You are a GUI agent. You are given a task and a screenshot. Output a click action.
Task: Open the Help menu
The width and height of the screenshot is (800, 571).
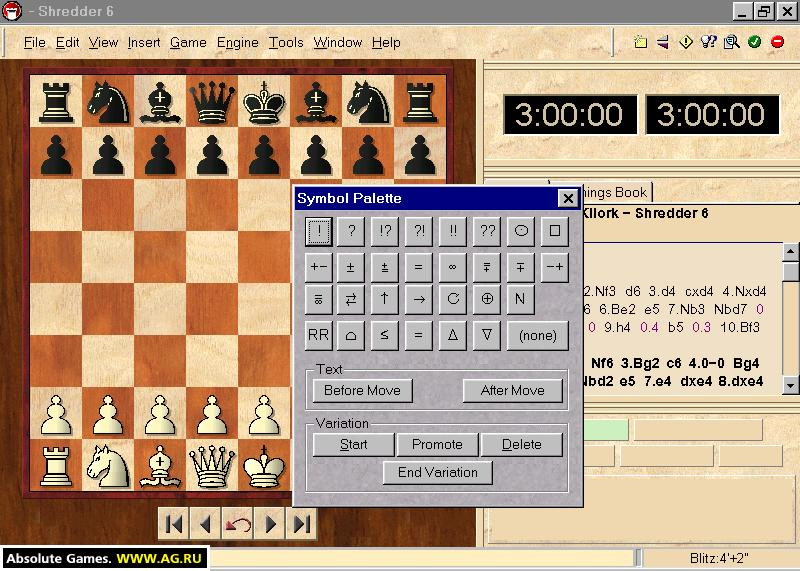(x=386, y=42)
